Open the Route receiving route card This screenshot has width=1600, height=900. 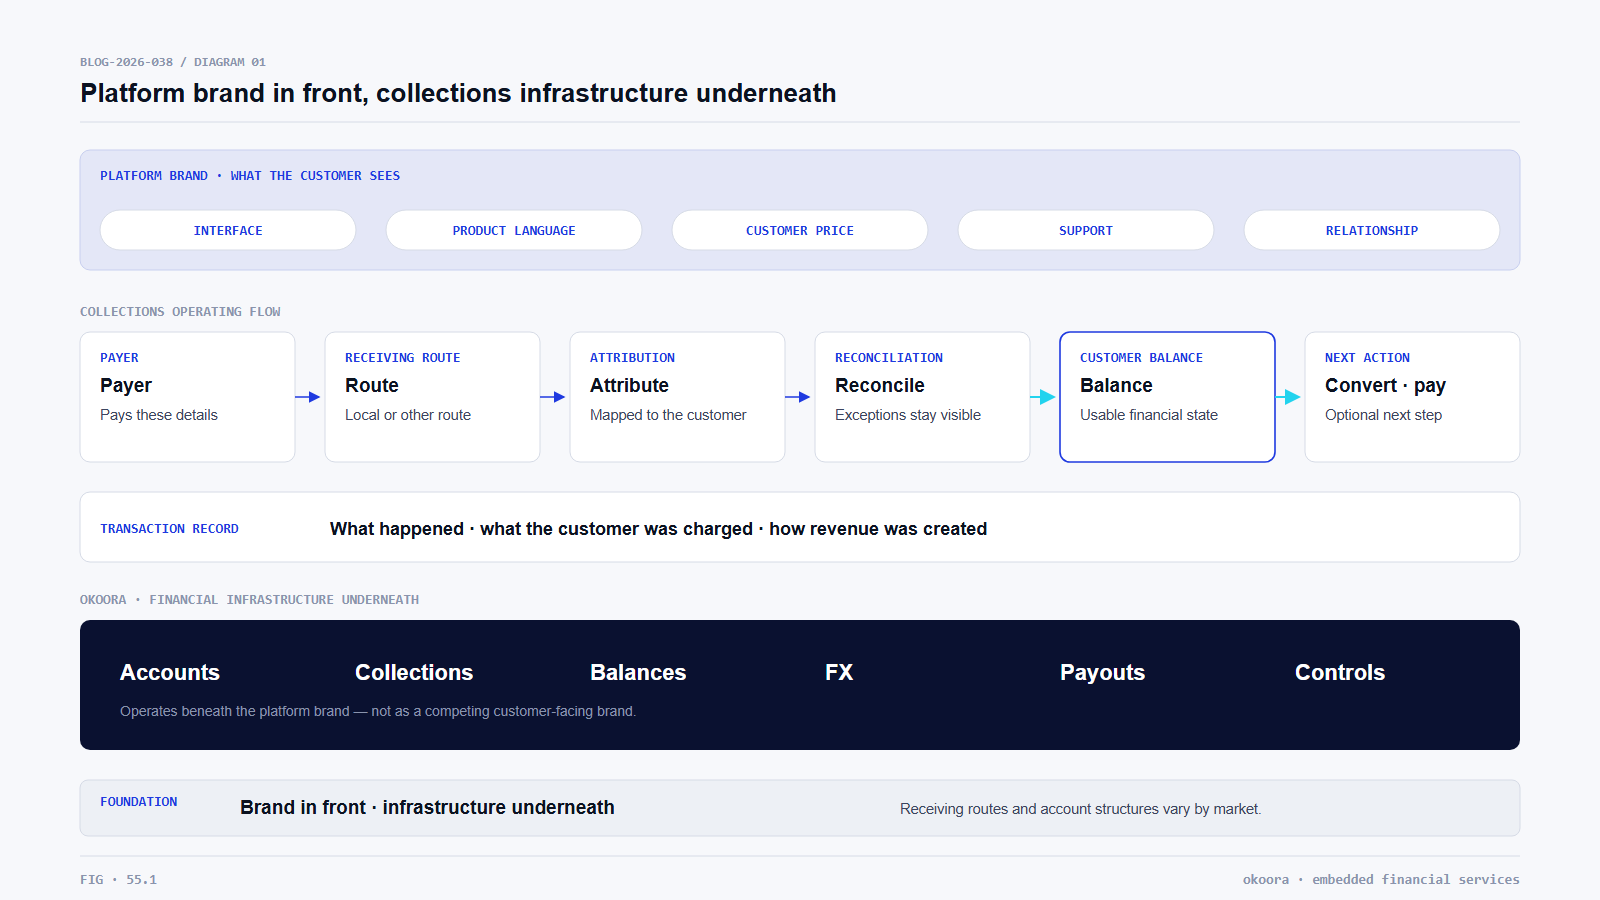coord(432,397)
